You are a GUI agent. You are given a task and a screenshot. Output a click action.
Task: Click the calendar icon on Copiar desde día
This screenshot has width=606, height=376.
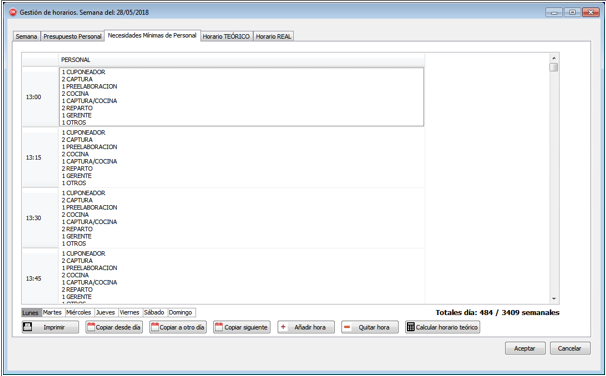(91, 327)
